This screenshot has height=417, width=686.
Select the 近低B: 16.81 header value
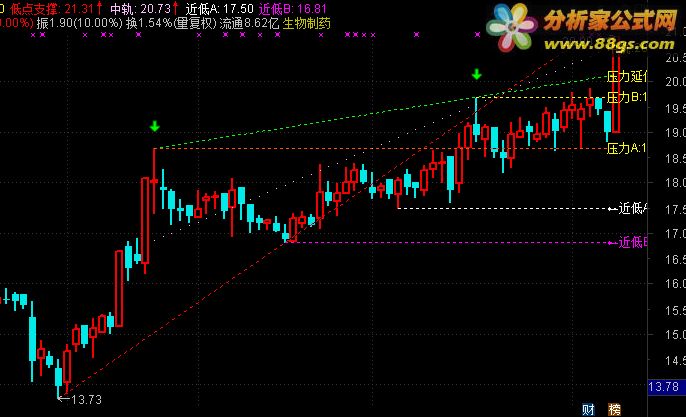point(293,8)
